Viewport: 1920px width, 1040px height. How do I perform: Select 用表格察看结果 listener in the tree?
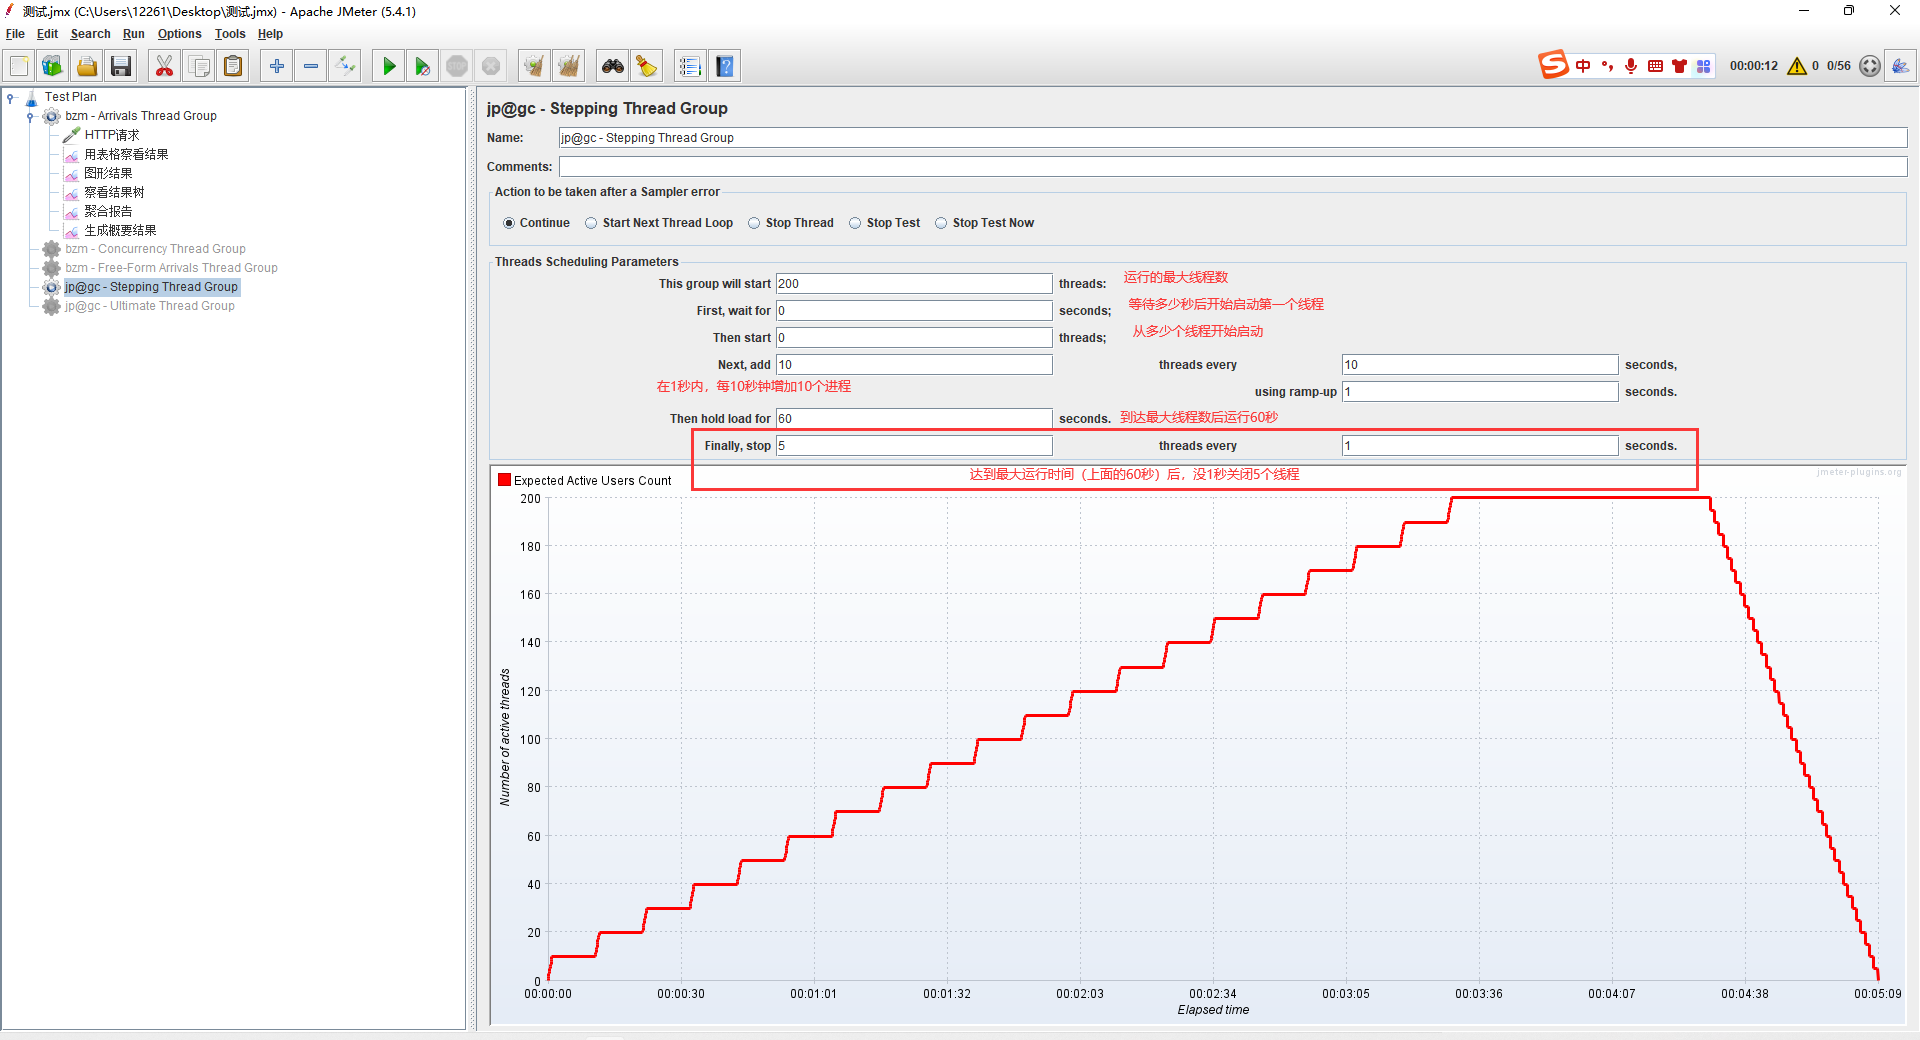126,154
